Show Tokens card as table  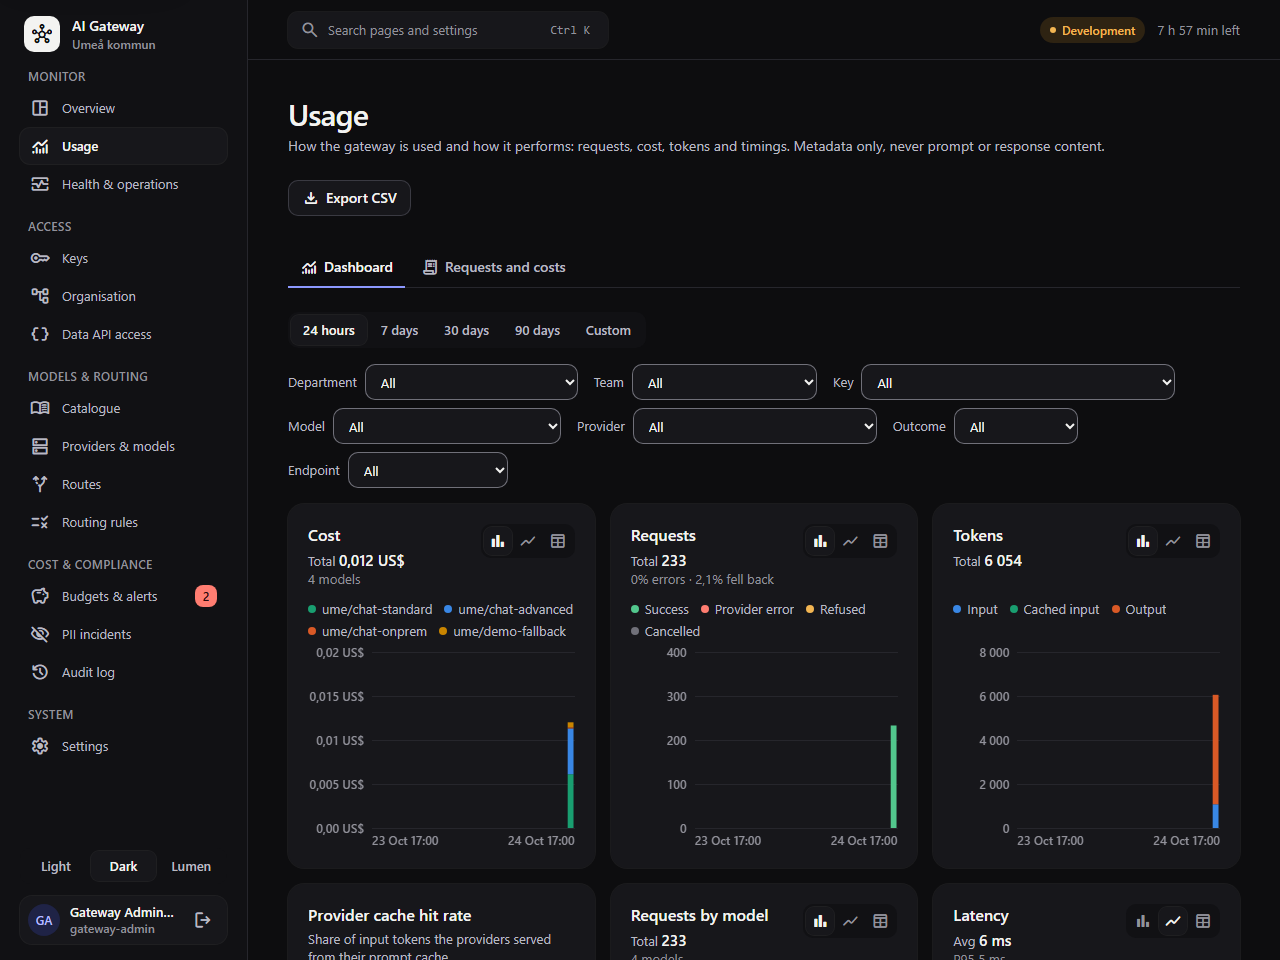pos(1203,541)
